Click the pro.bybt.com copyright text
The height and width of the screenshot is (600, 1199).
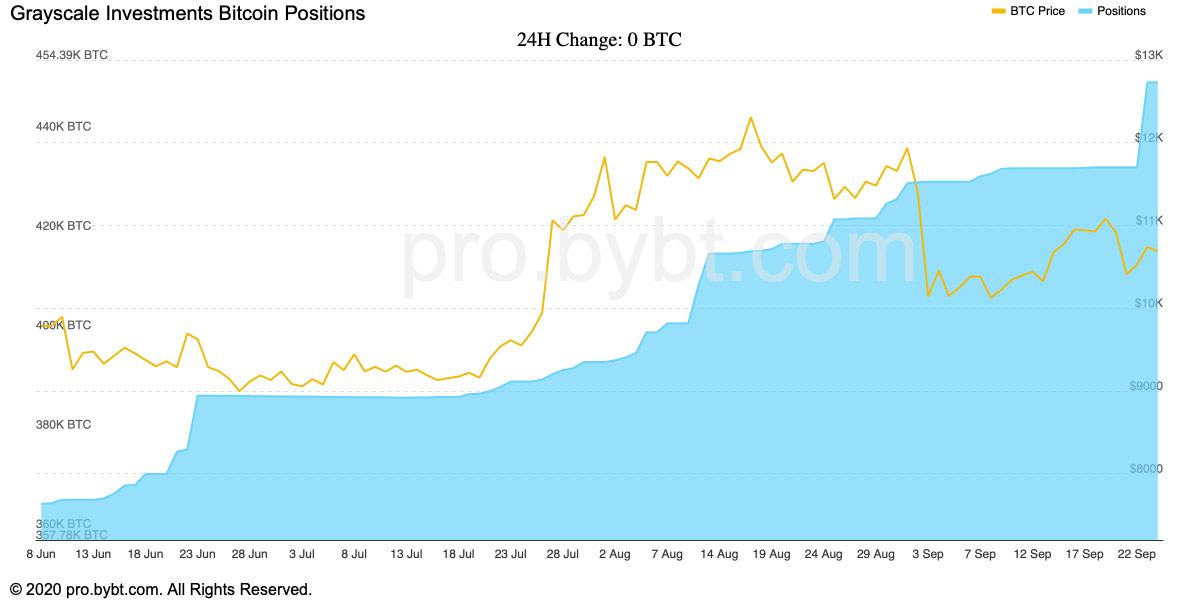point(161,589)
